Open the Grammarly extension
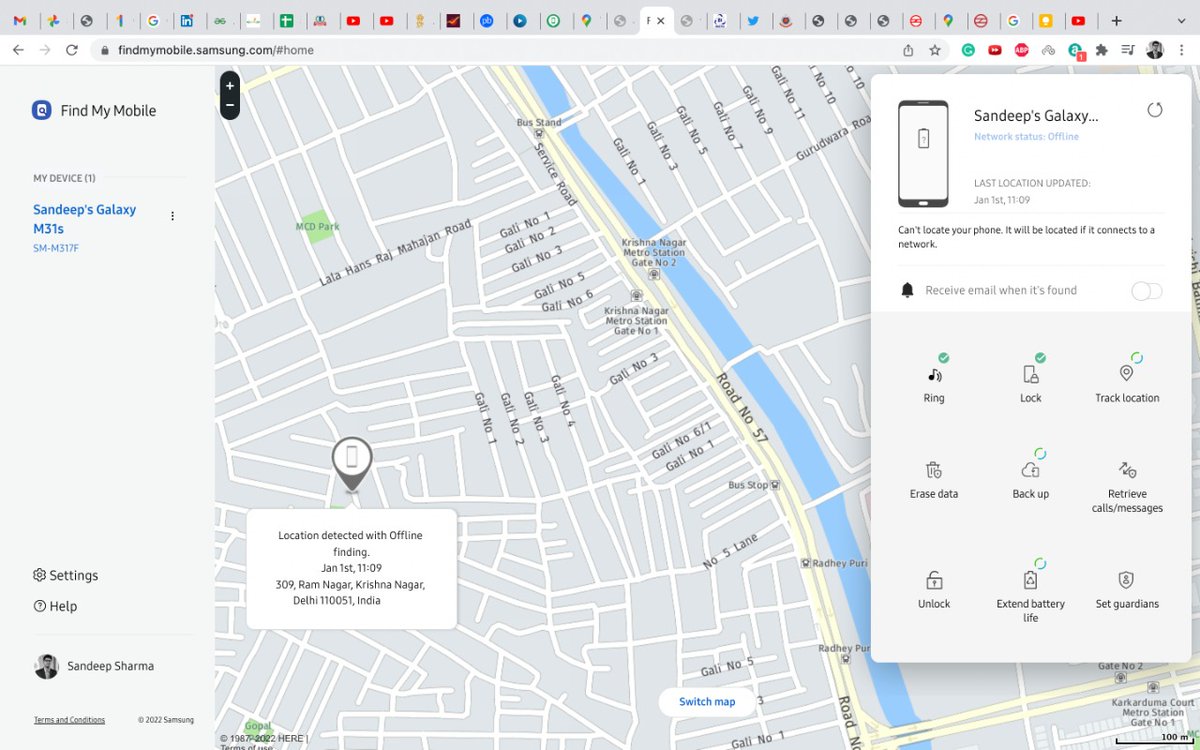 tap(968, 50)
